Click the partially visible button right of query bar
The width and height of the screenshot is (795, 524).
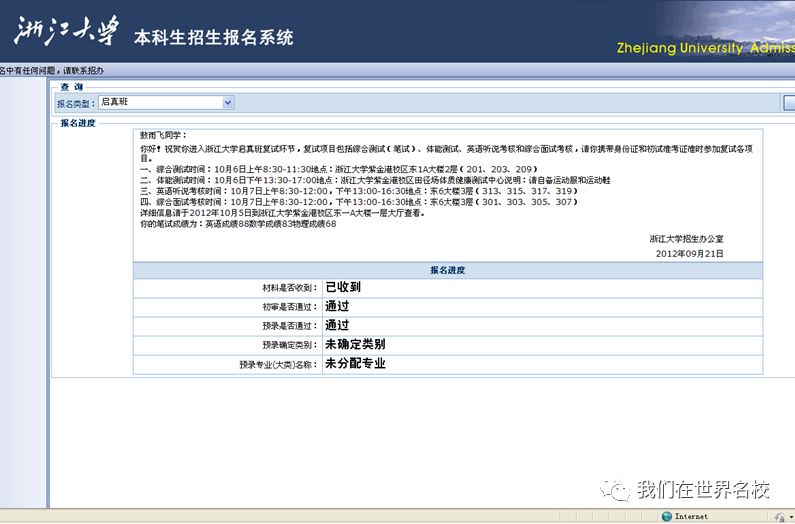click(x=789, y=102)
